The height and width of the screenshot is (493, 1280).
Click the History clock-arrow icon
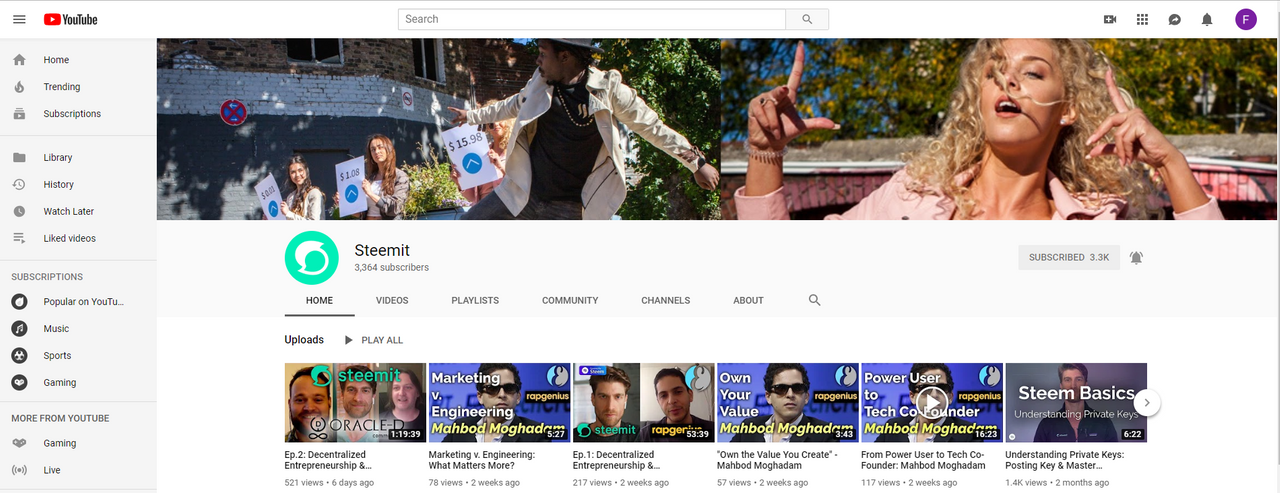point(19,184)
